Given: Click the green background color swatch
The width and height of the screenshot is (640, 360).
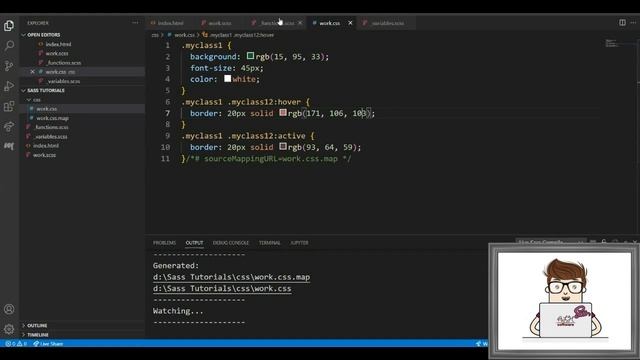Looking at the screenshot, I should [250, 56].
